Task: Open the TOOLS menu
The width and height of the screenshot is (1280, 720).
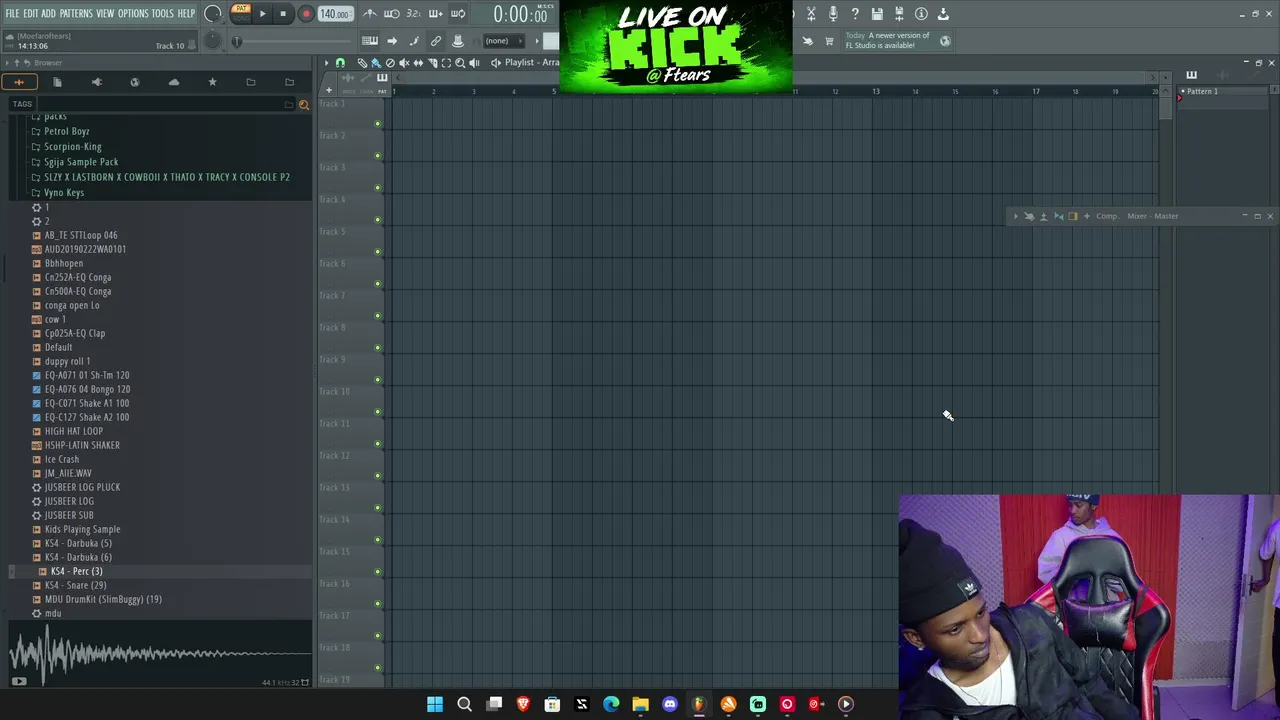Action: (163, 14)
